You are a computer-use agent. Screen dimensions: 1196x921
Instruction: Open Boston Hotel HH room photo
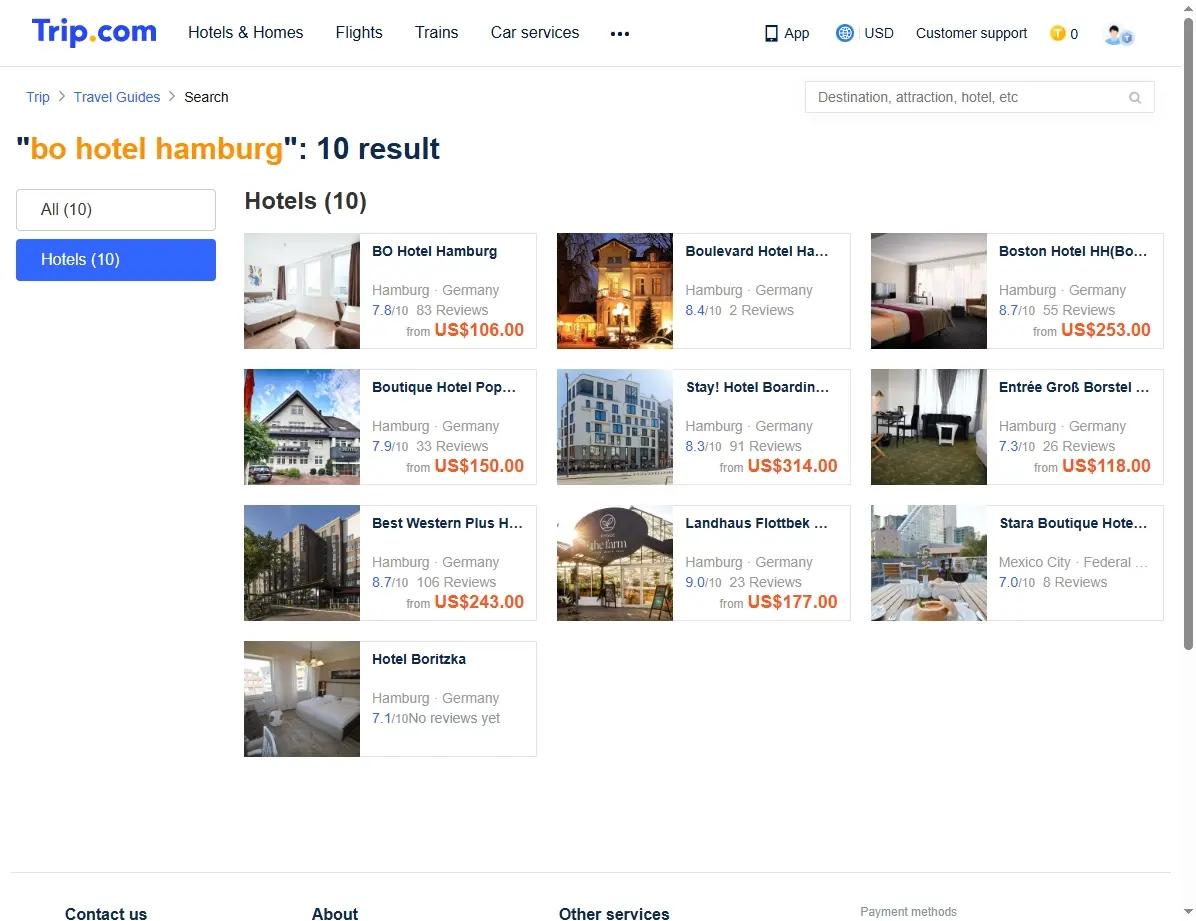929,291
